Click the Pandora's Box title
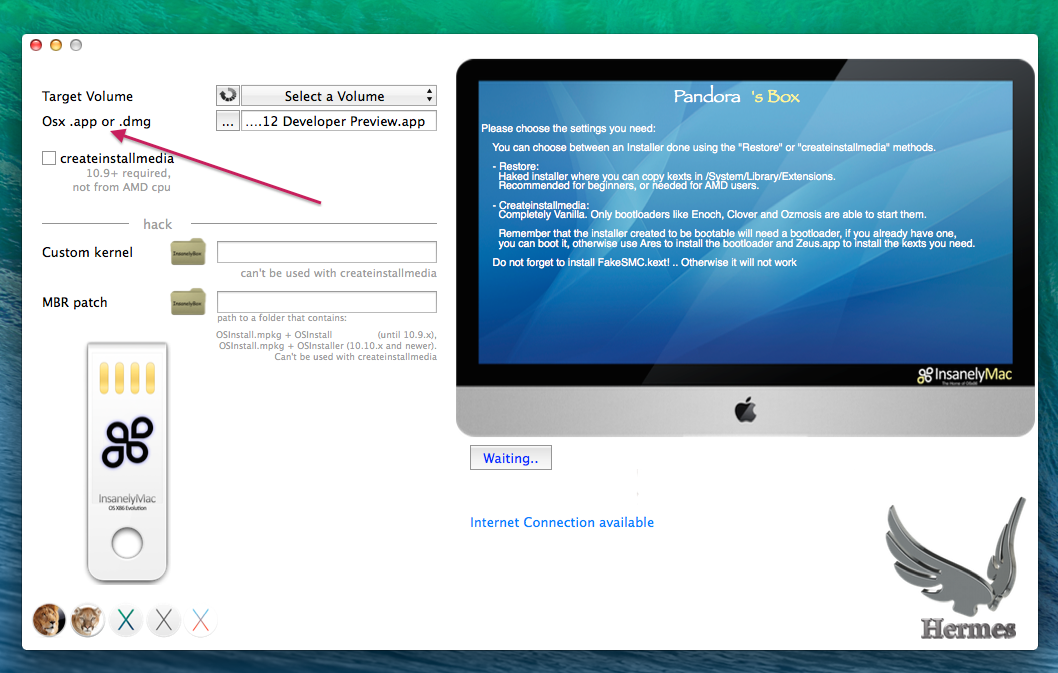 point(737,97)
